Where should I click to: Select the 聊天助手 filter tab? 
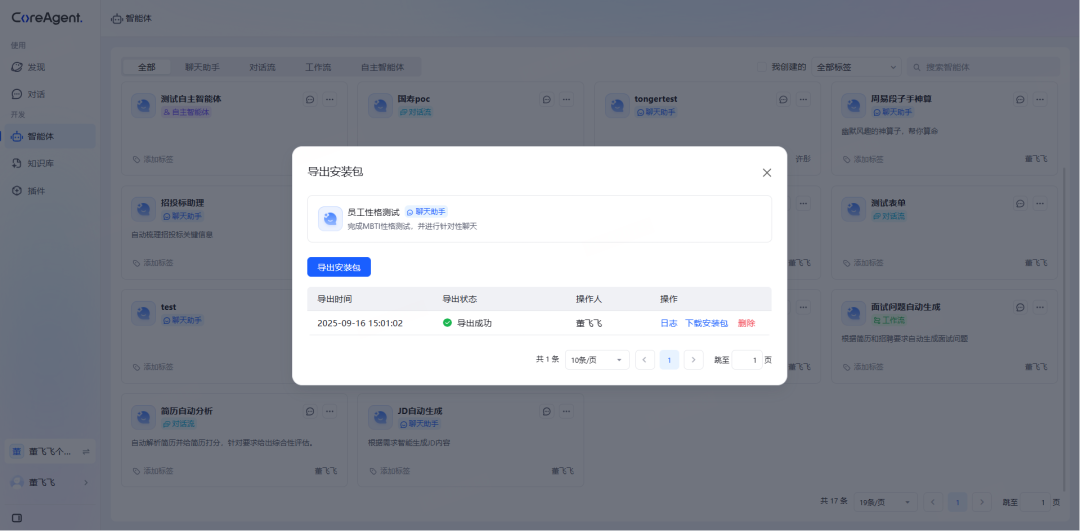click(x=202, y=67)
